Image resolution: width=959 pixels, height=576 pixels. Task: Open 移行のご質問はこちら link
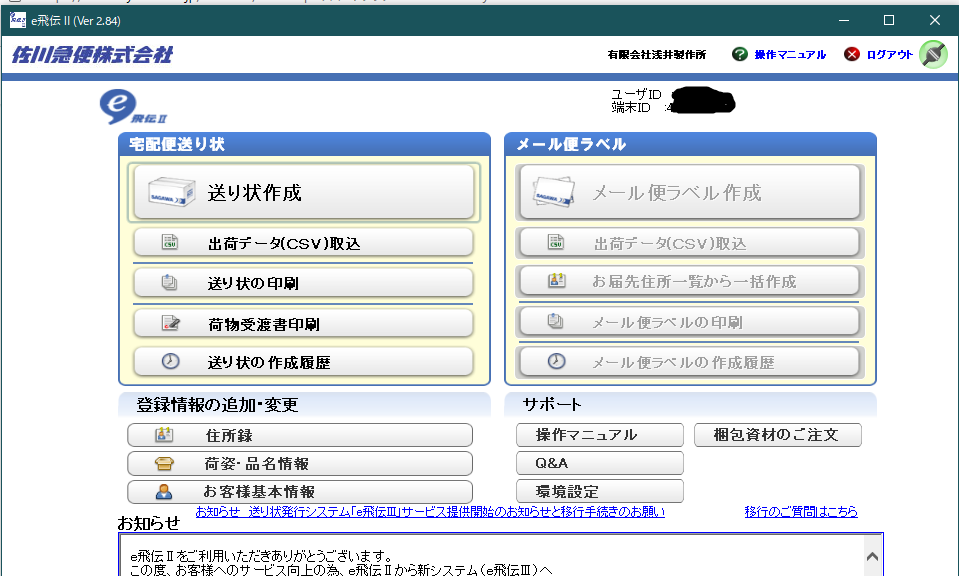click(801, 511)
